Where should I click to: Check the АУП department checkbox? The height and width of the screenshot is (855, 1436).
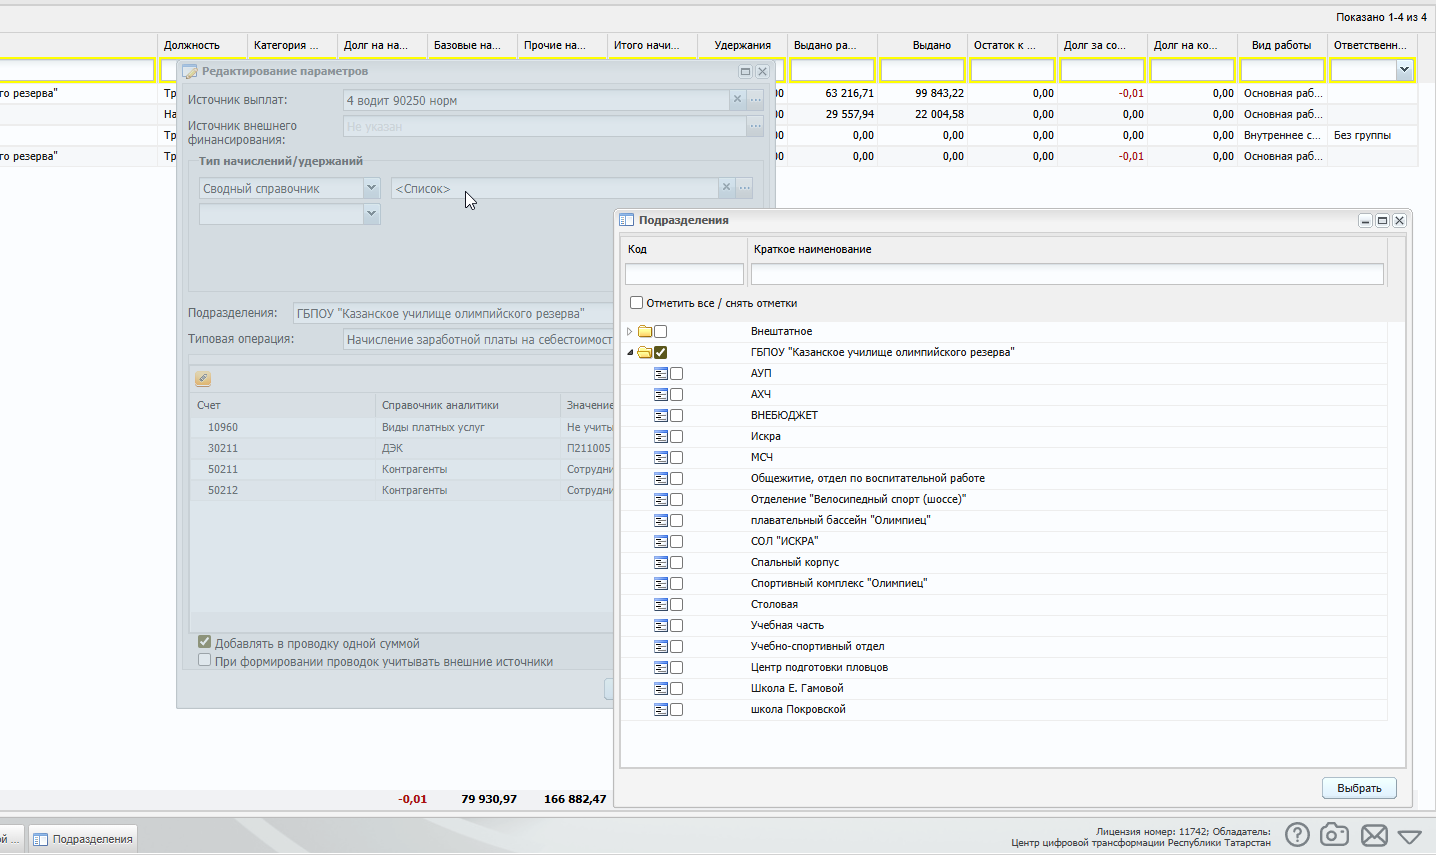[x=677, y=374]
